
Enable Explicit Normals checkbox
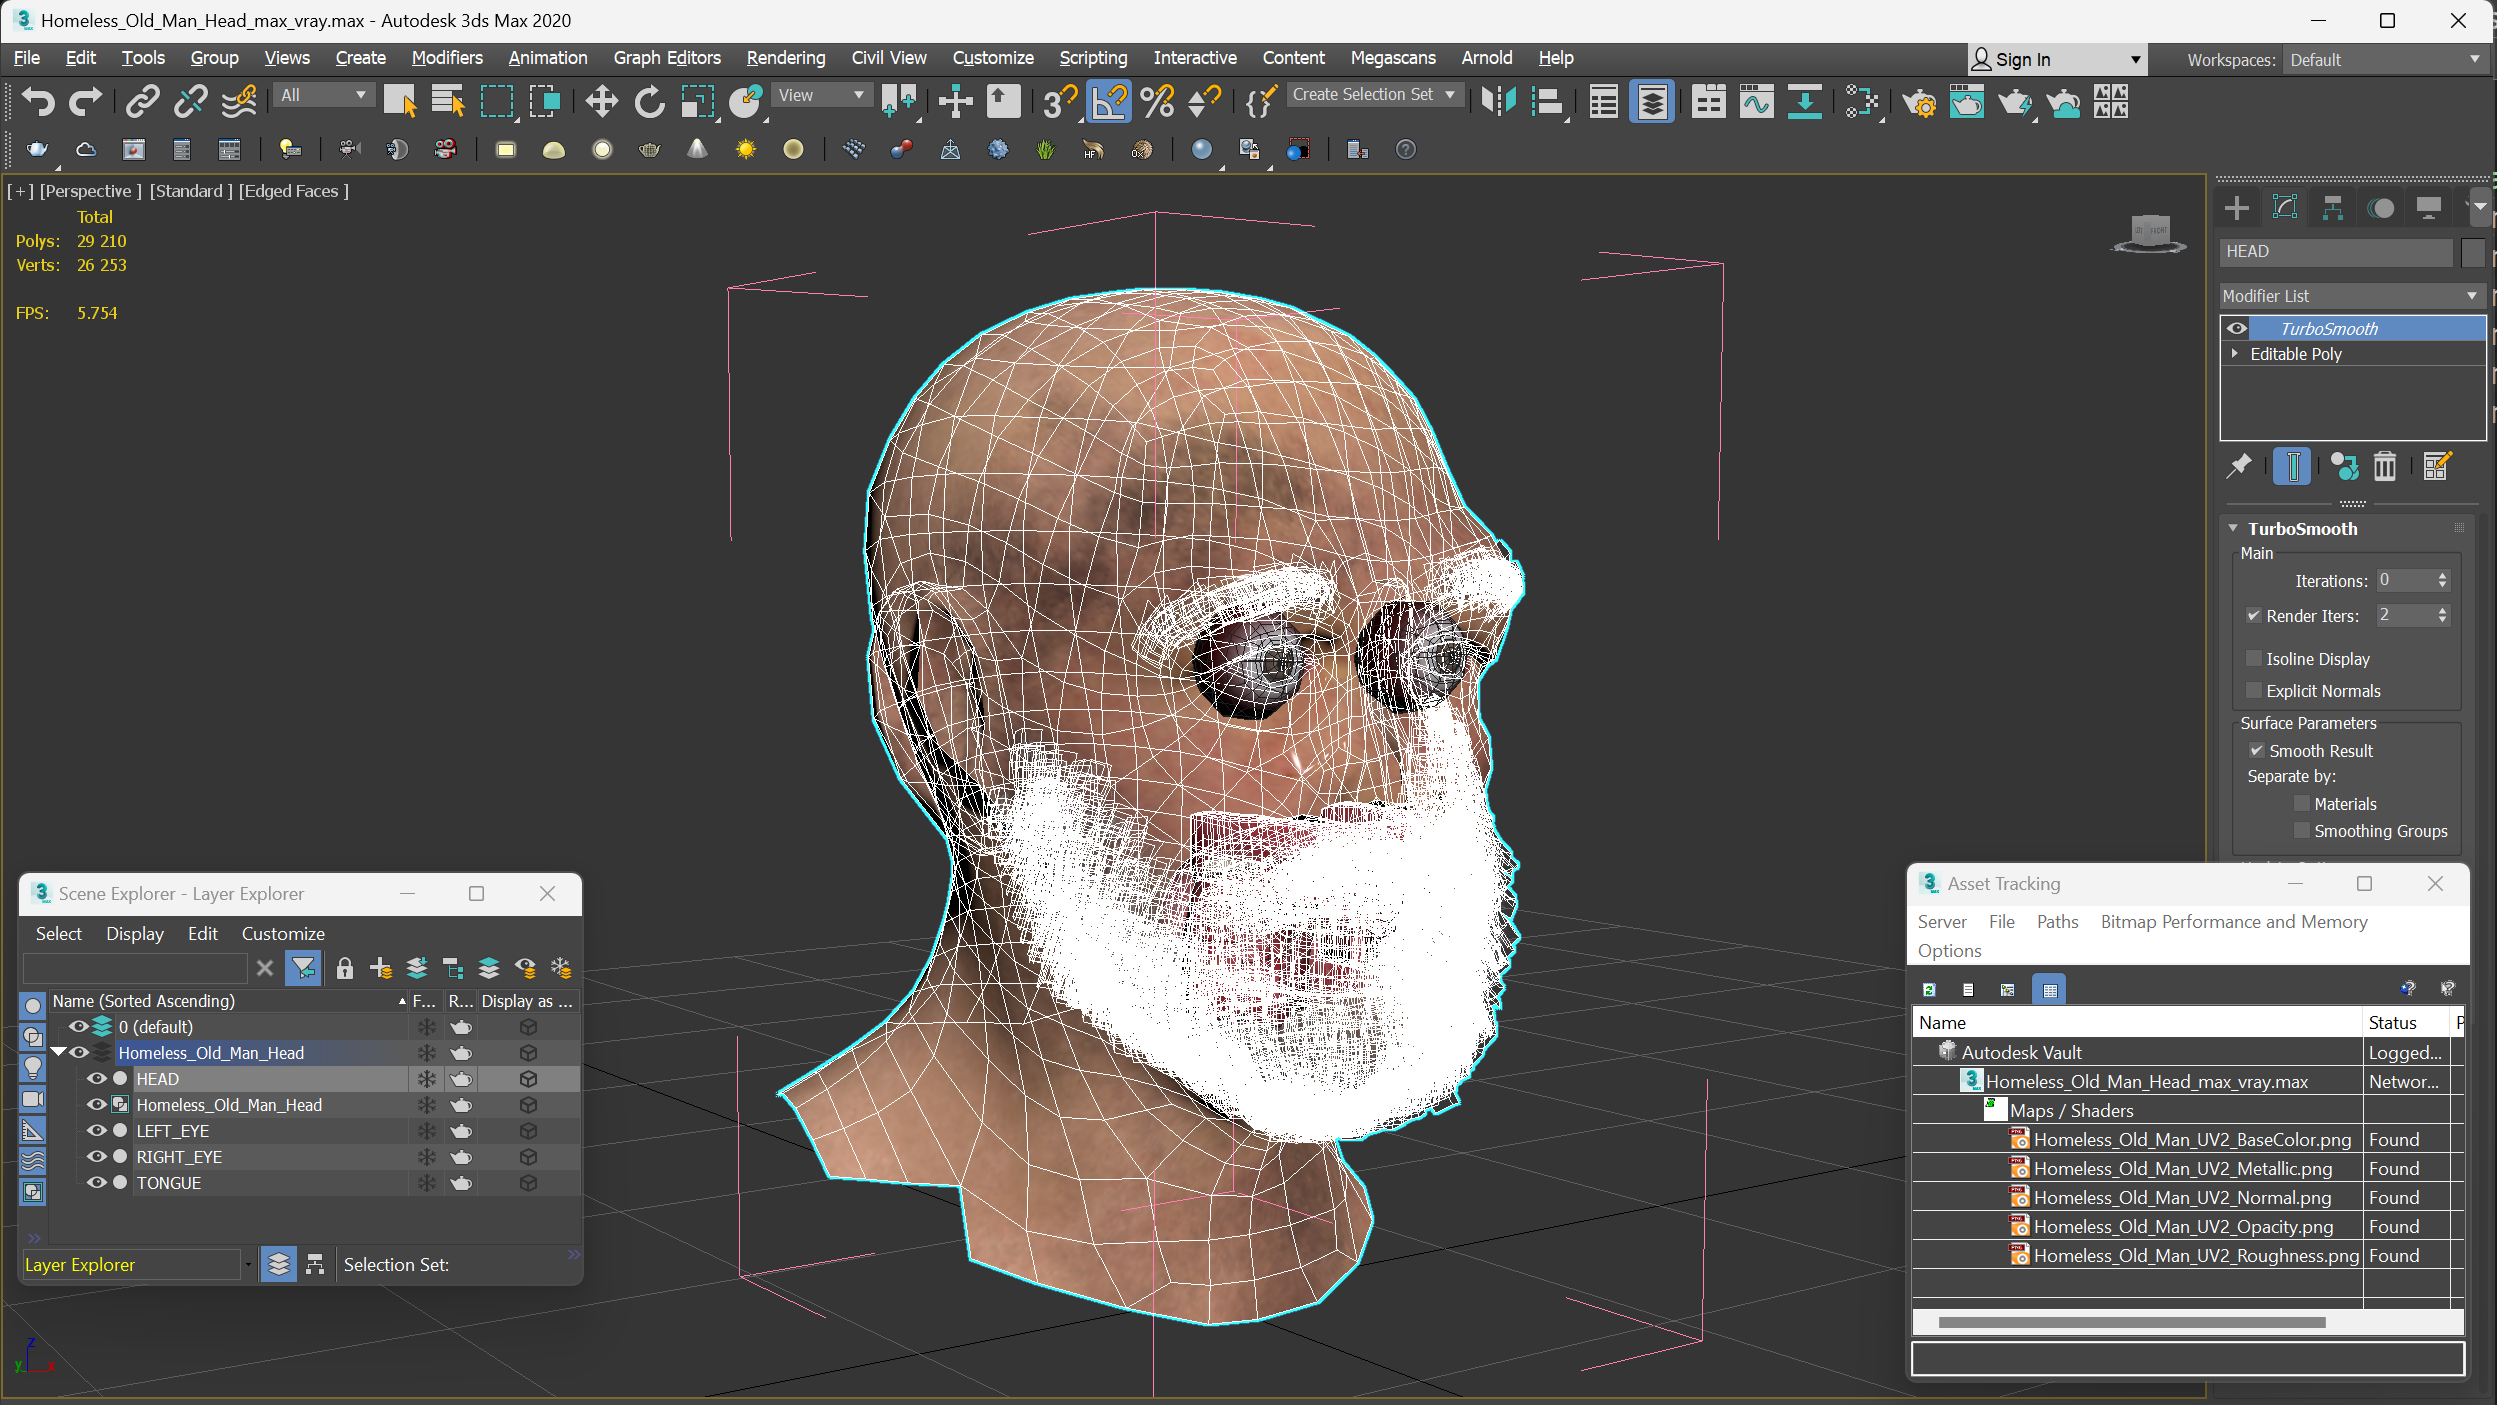coord(2254,690)
